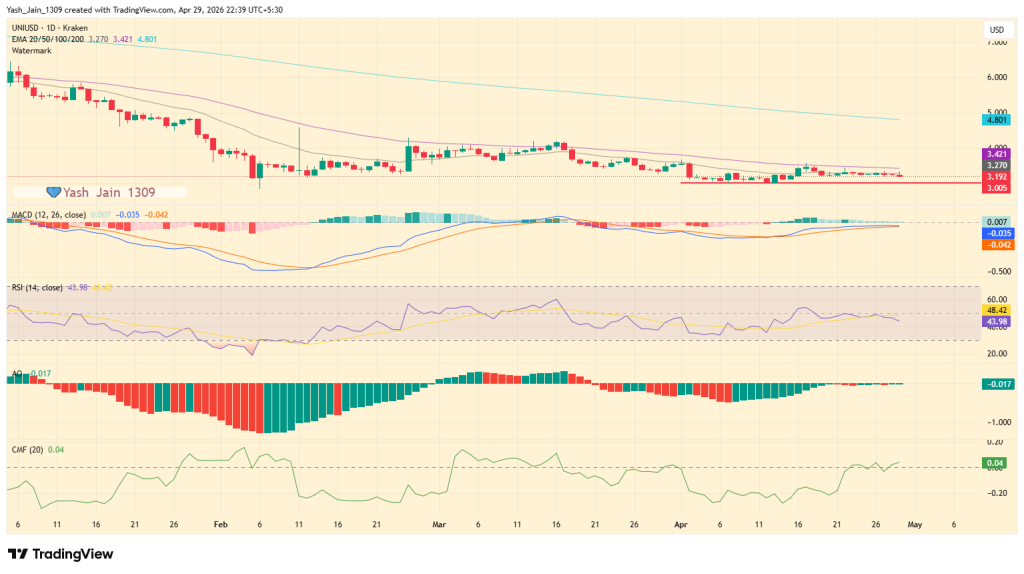Click the AO indicator legend label
The image size is (1024, 574).
pyautogui.click(x=17, y=373)
